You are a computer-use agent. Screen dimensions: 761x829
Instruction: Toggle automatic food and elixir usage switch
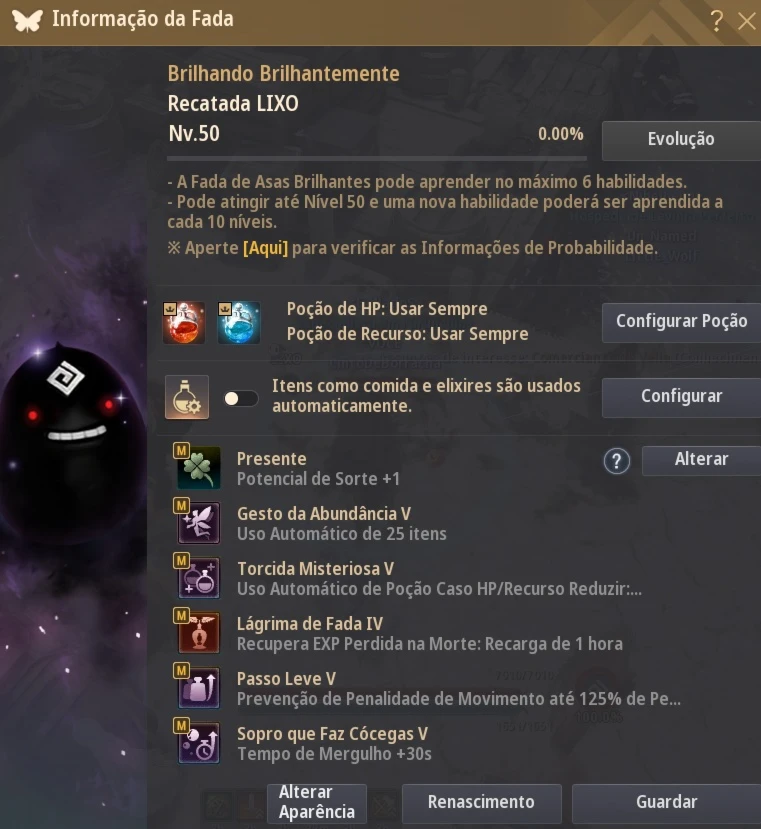pos(241,399)
